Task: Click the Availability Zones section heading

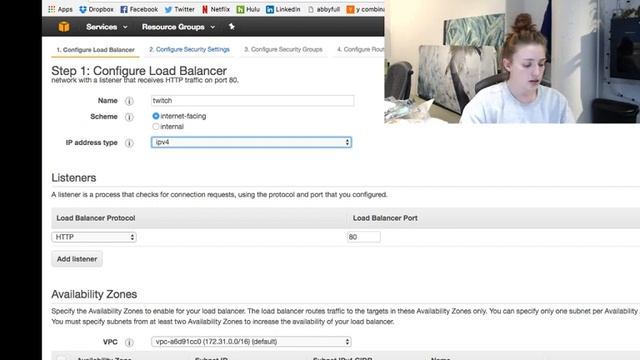Action: coord(94,294)
